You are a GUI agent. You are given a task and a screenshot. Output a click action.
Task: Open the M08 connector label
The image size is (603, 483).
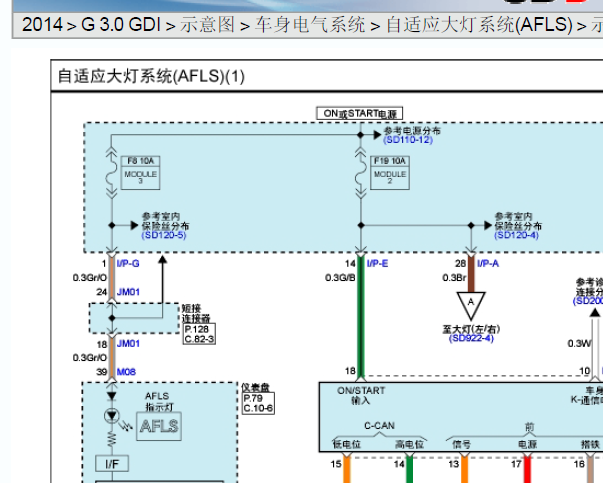point(126,372)
